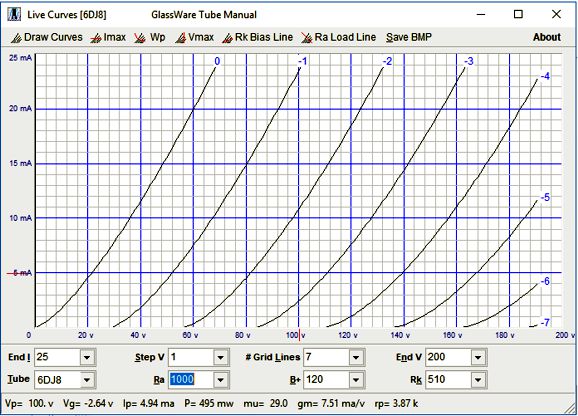Click the Ra value field showing 1000
This screenshot has width=578, height=416.
coord(191,380)
